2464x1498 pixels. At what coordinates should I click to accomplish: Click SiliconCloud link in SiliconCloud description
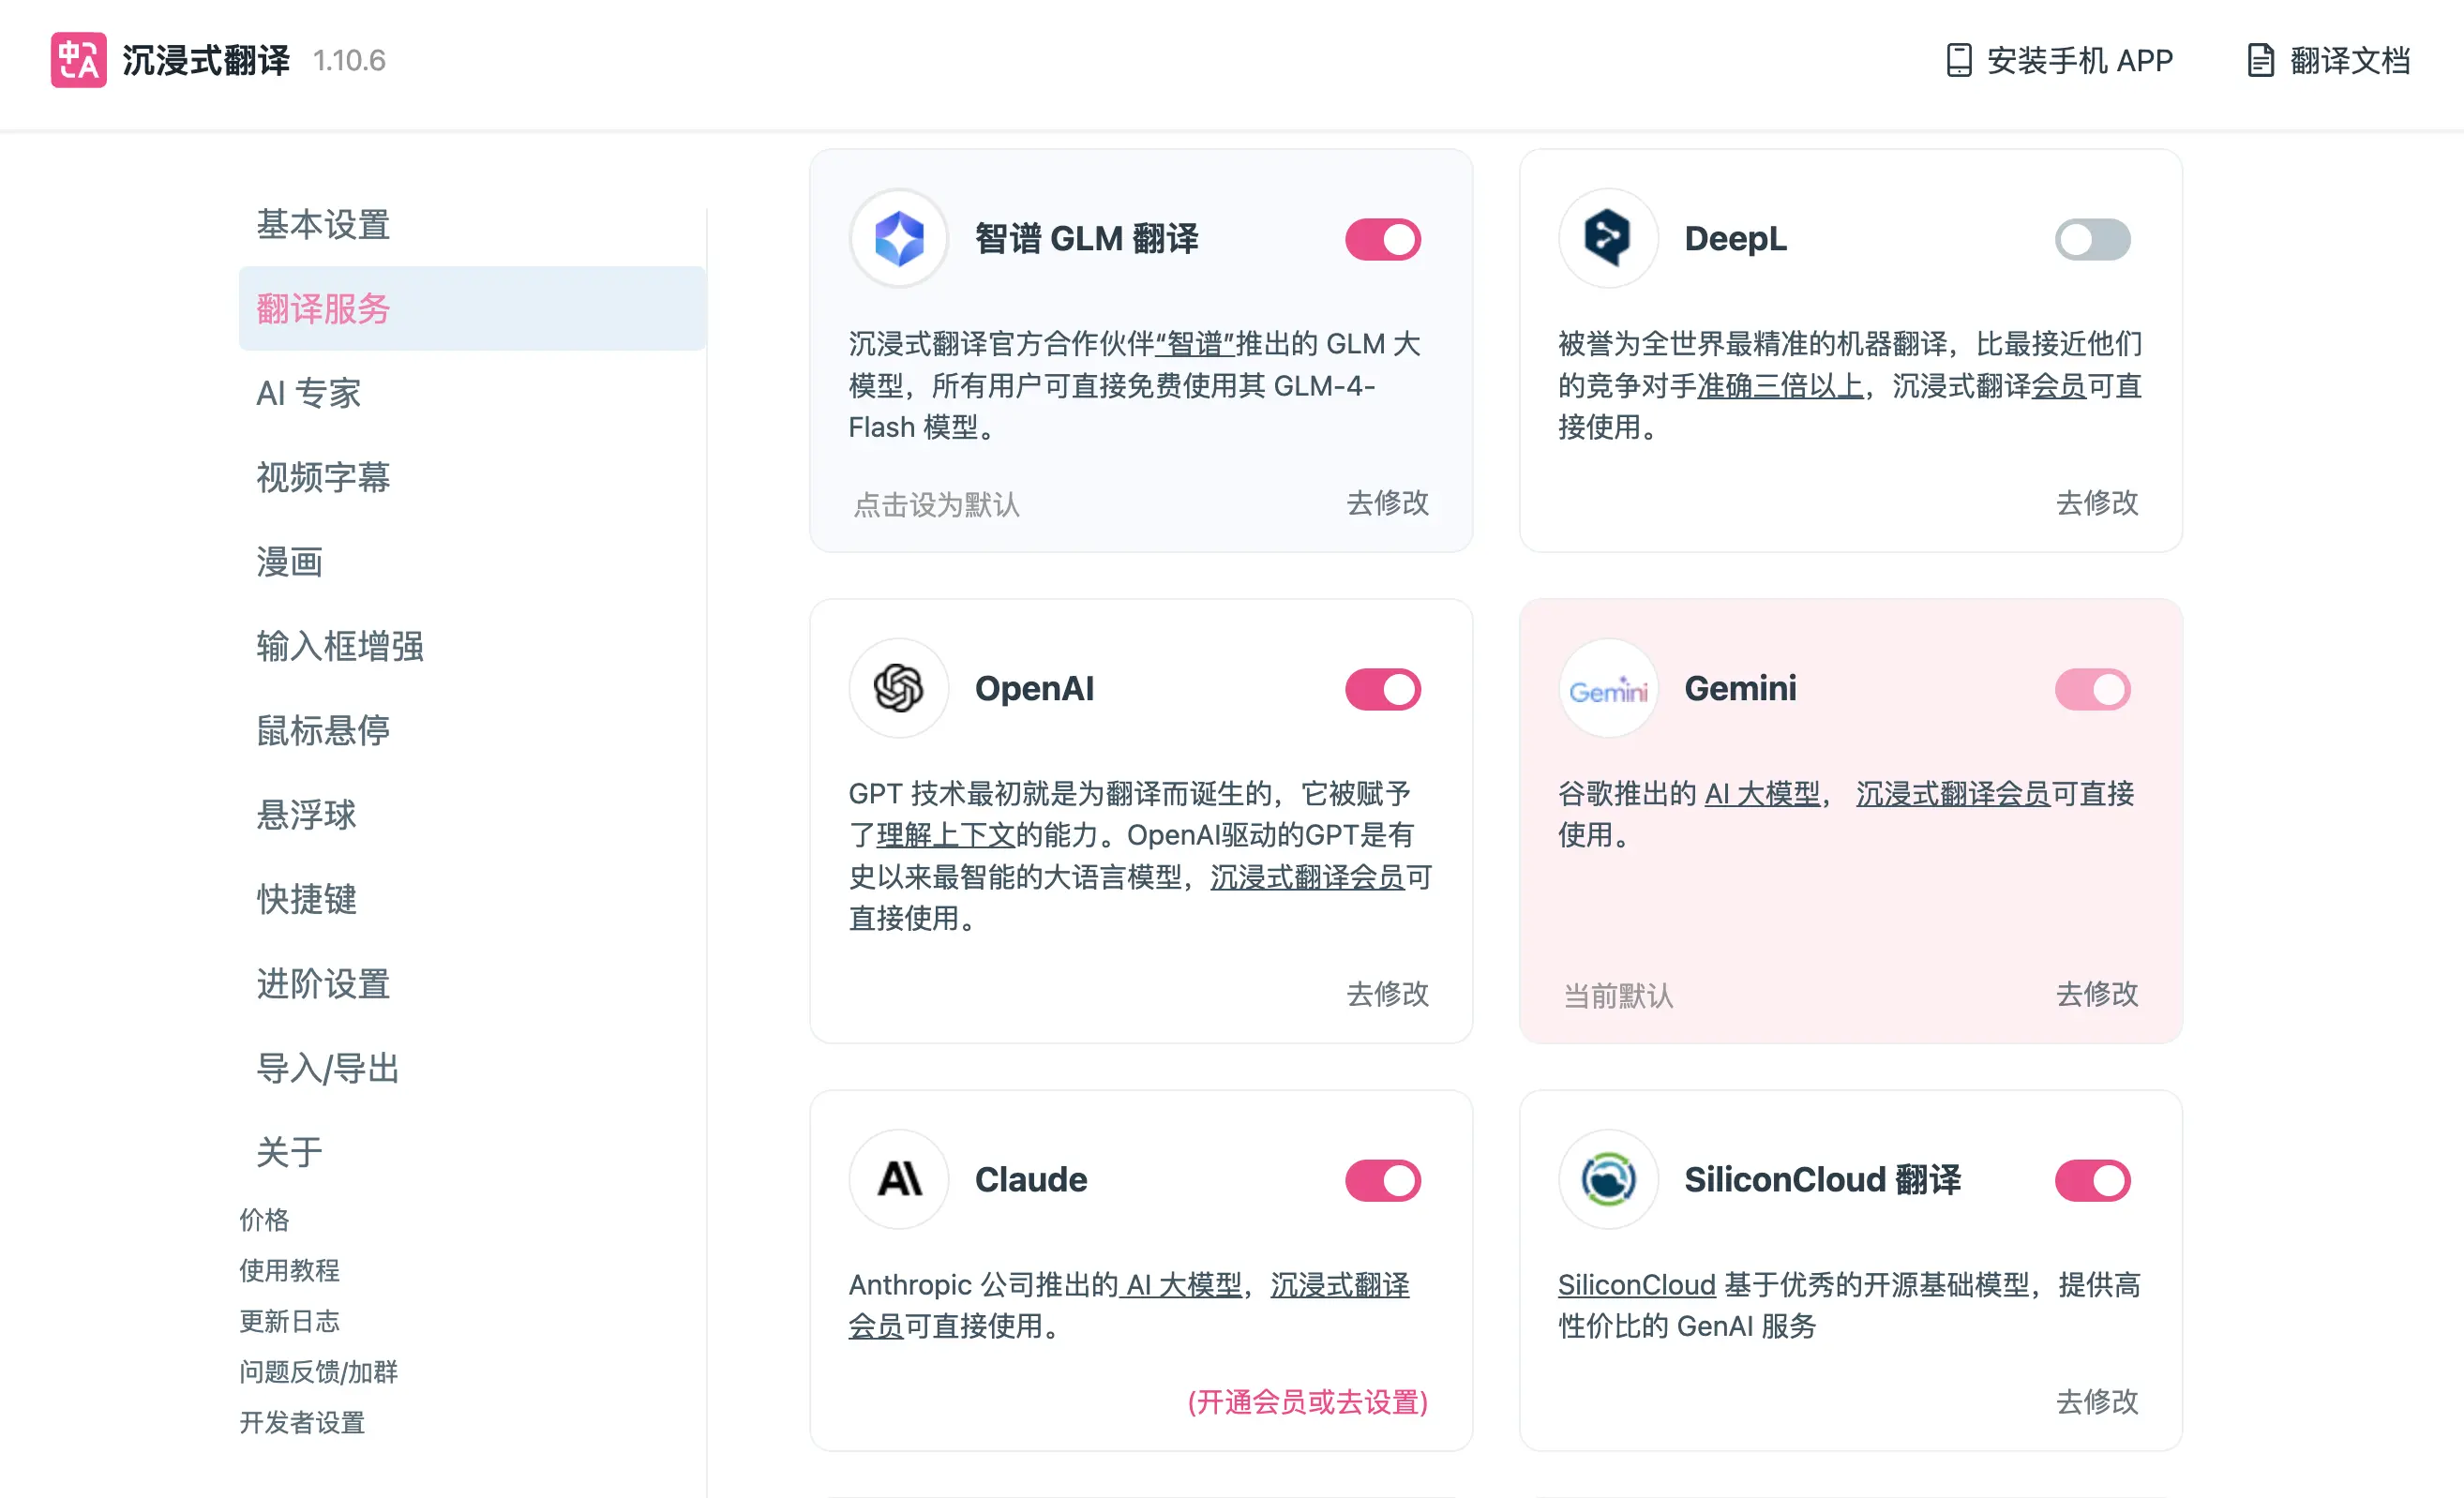click(1637, 1285)
